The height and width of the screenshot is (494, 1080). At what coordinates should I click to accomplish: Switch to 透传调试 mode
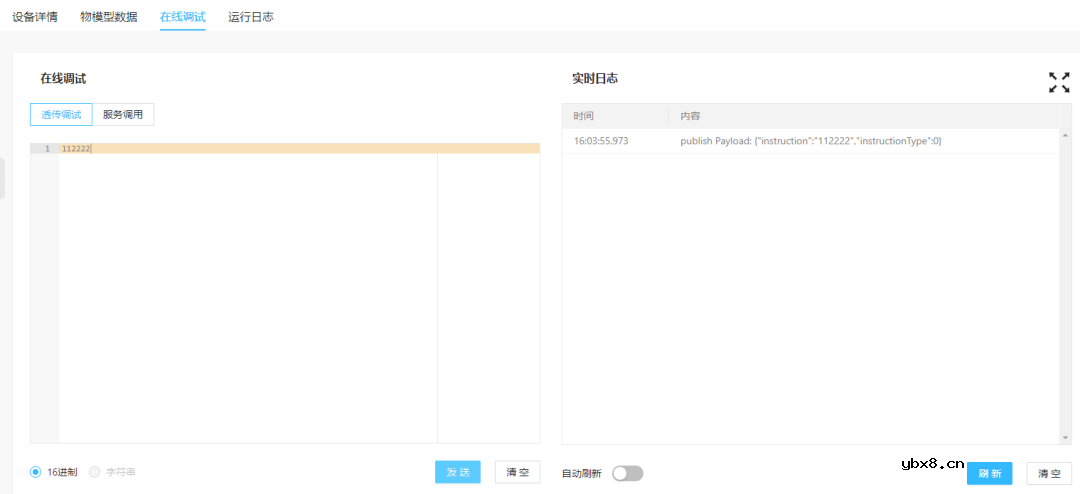coord(61,114)
